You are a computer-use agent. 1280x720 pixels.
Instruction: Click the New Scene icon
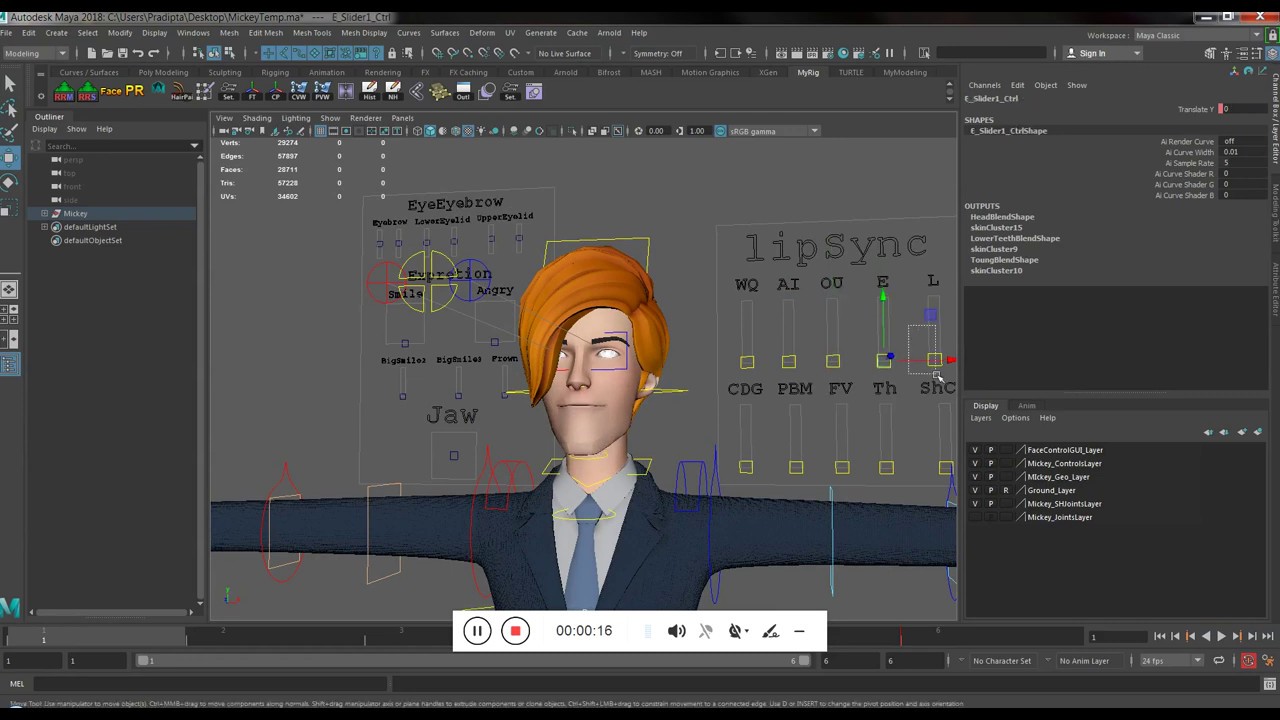pyautogui.click(x=91, y=53)
